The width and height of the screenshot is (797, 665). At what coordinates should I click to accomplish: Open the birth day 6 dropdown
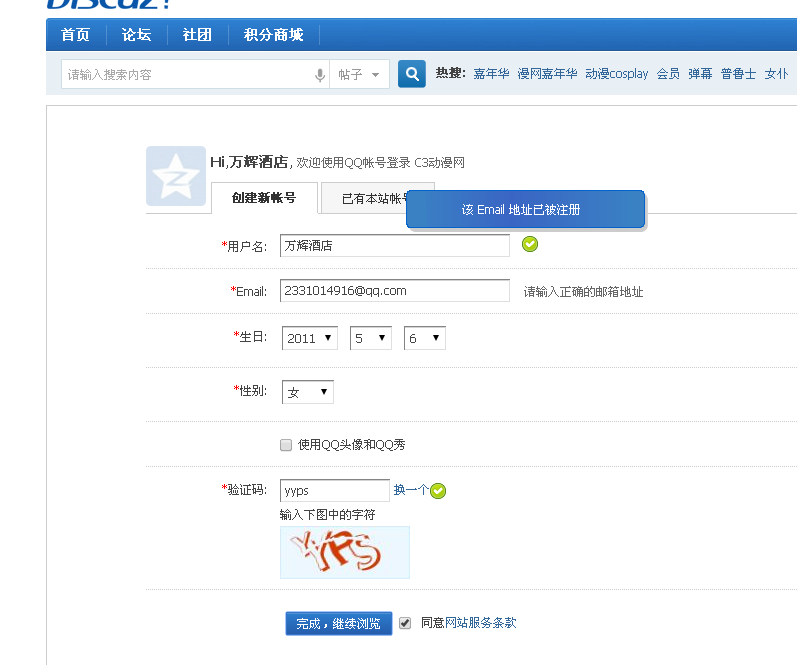424,338
